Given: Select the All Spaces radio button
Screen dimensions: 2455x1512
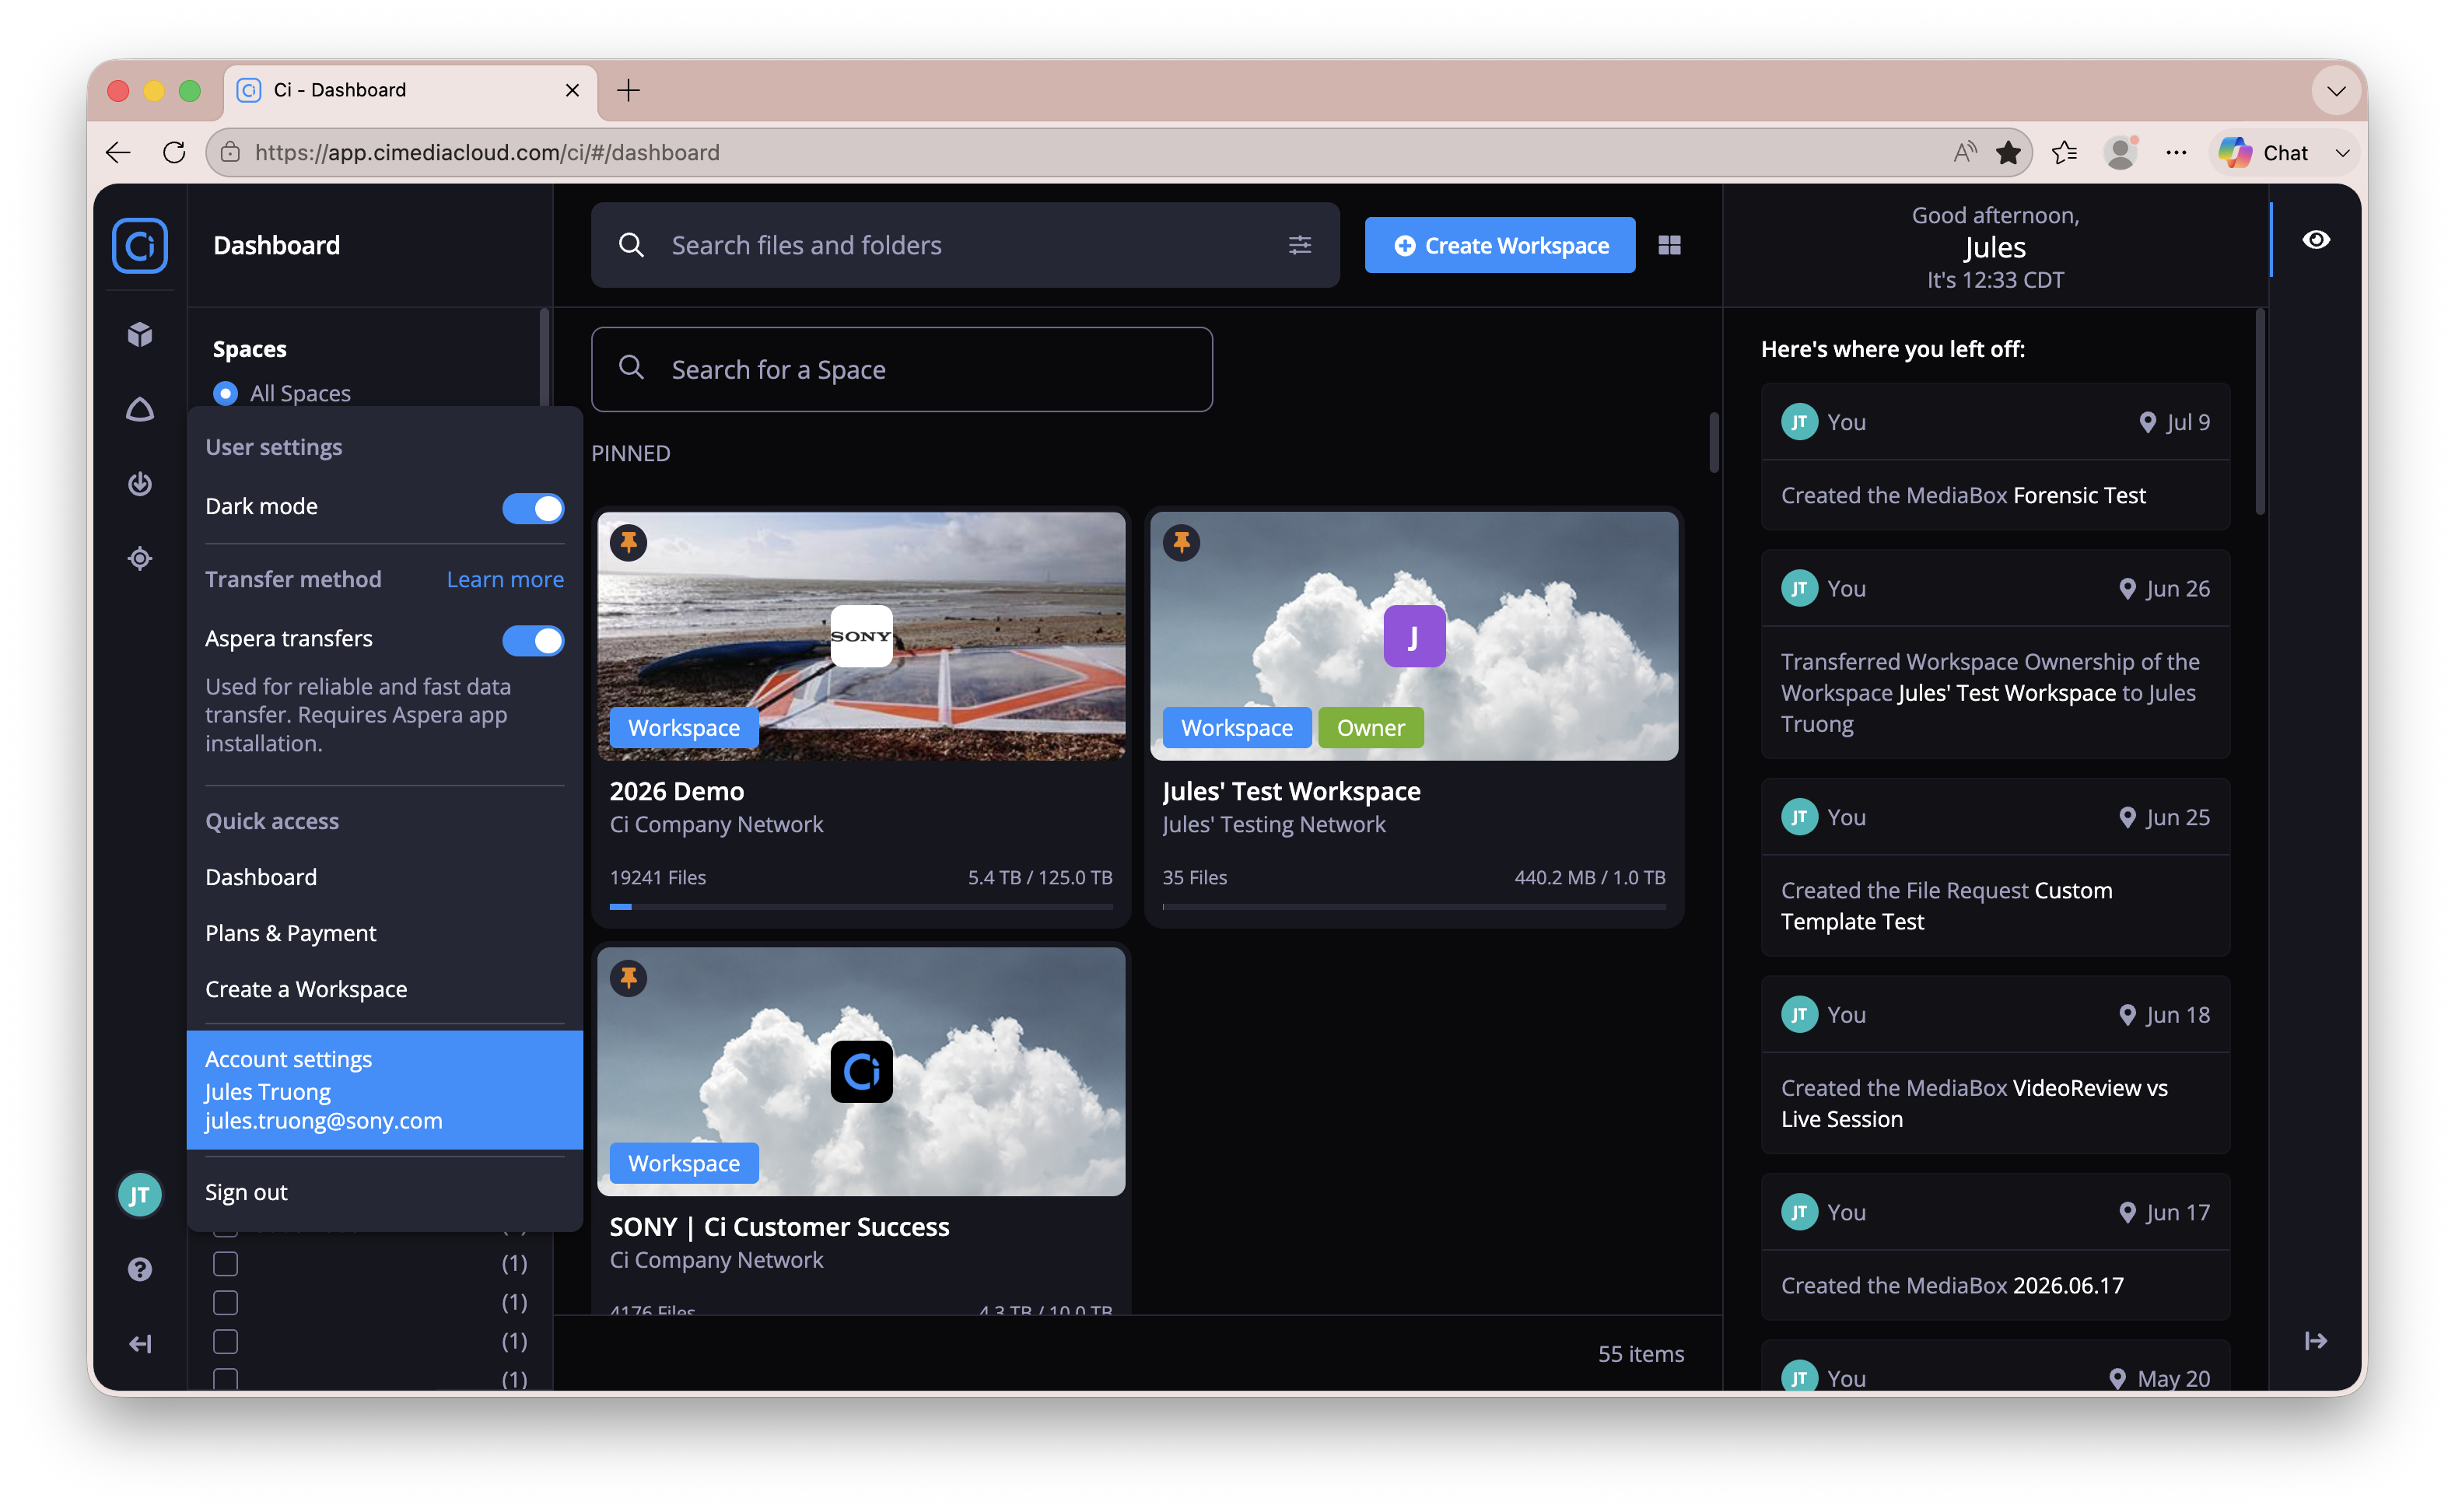Looking at the screenshot, I should 226,393.
